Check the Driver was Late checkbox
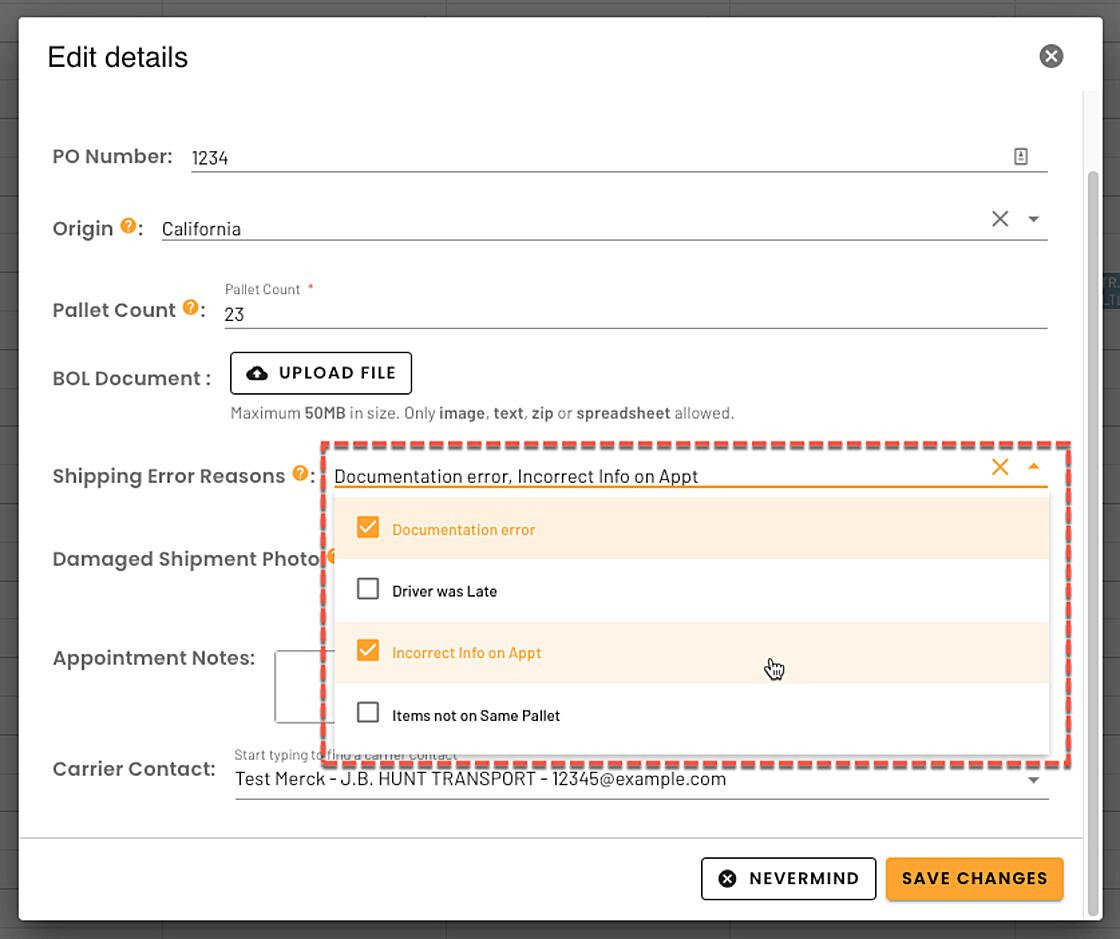Viewport: 1120px width, 939px height. coord(368,589)
